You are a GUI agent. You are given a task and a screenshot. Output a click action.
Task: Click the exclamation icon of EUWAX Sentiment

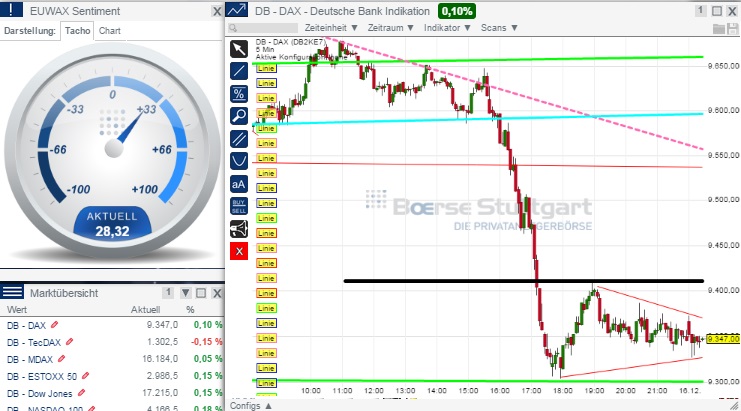[x=11, y=10]
